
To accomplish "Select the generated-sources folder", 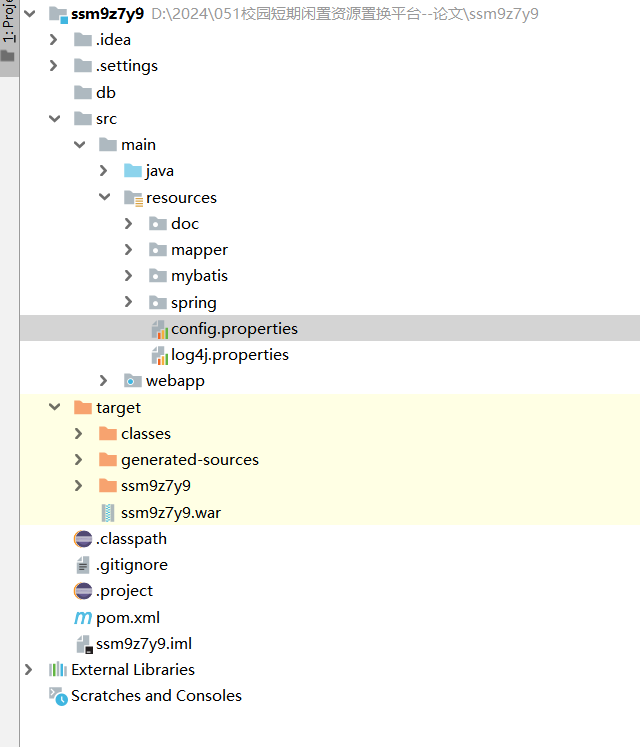I will [189, 460].
